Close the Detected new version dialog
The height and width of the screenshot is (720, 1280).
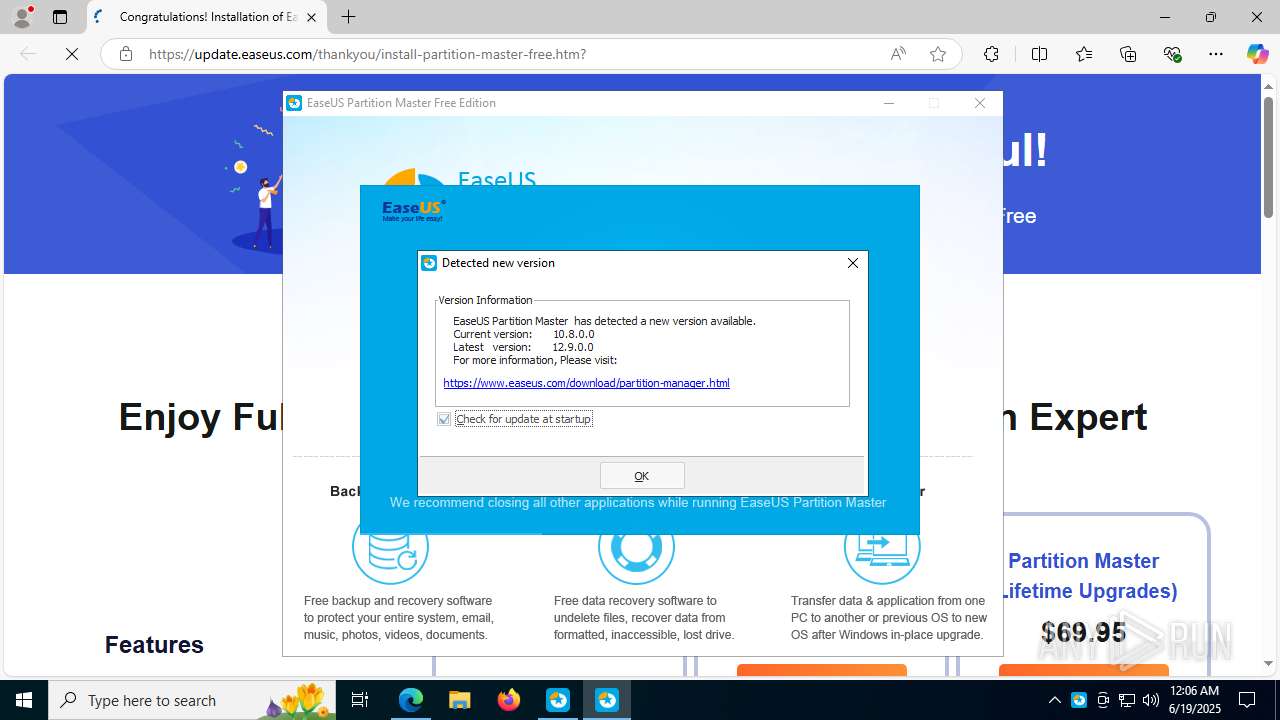coord(853,263)
